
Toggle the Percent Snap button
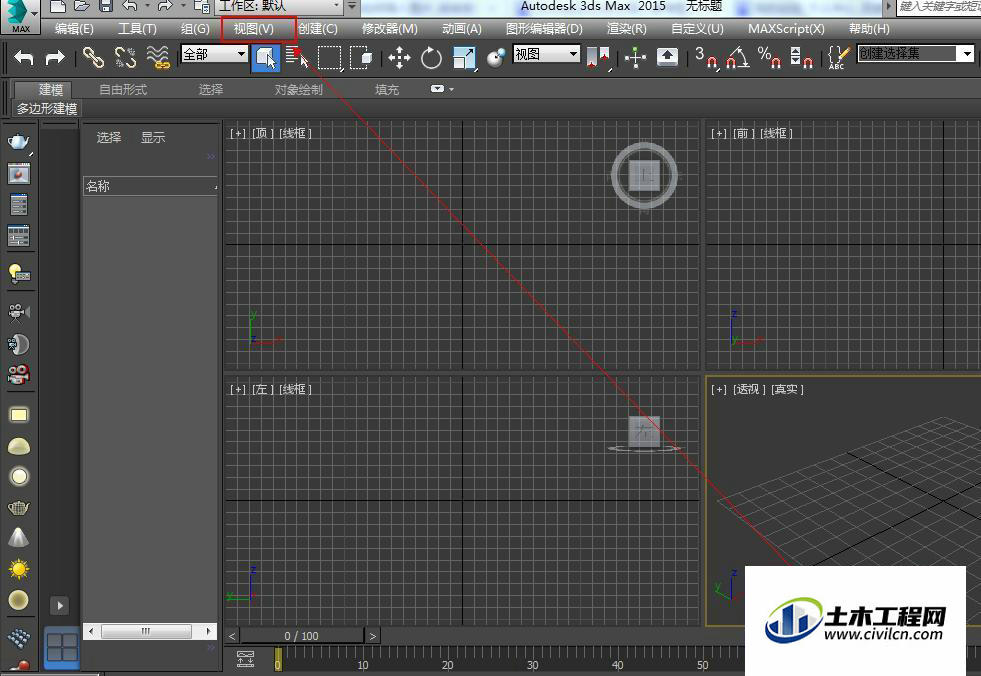point(769,58)
